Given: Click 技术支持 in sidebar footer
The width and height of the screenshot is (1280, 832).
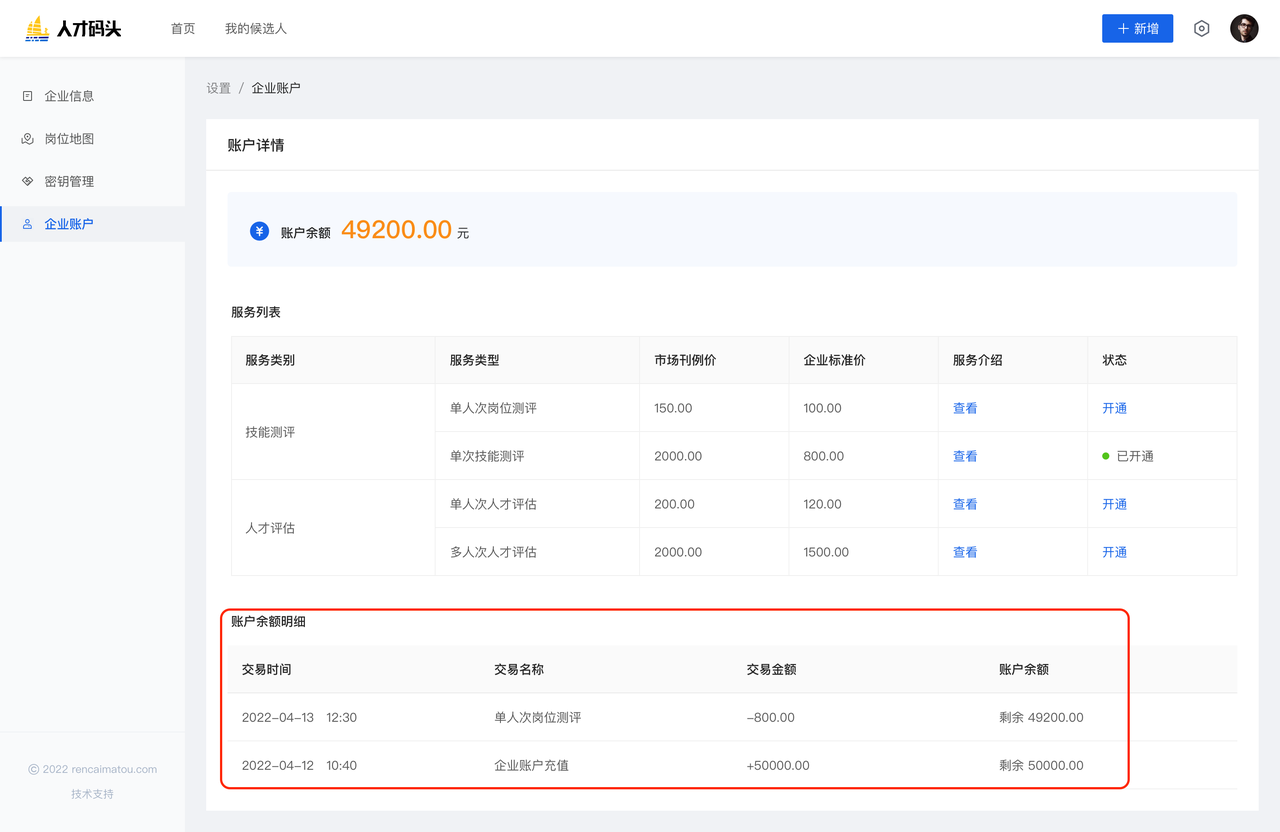Looking at the screenshot, I should tap(92, 794).
